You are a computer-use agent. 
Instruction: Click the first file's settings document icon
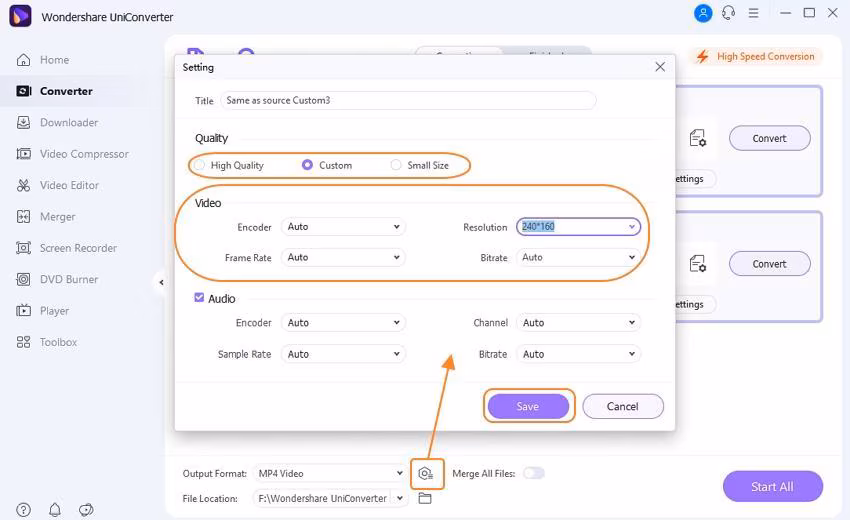(x=698, y=138)
